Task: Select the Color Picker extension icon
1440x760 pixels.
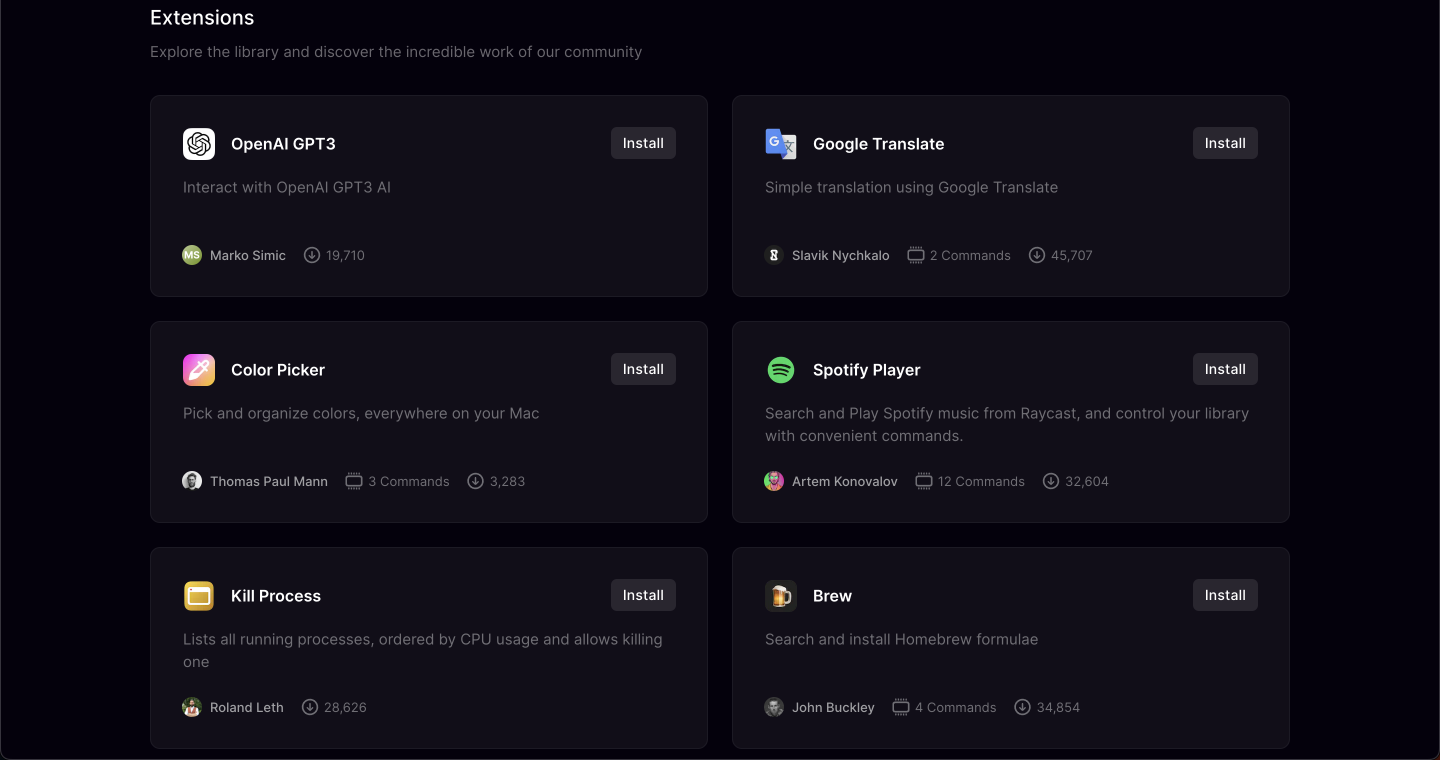Action: tap(199, 369)
